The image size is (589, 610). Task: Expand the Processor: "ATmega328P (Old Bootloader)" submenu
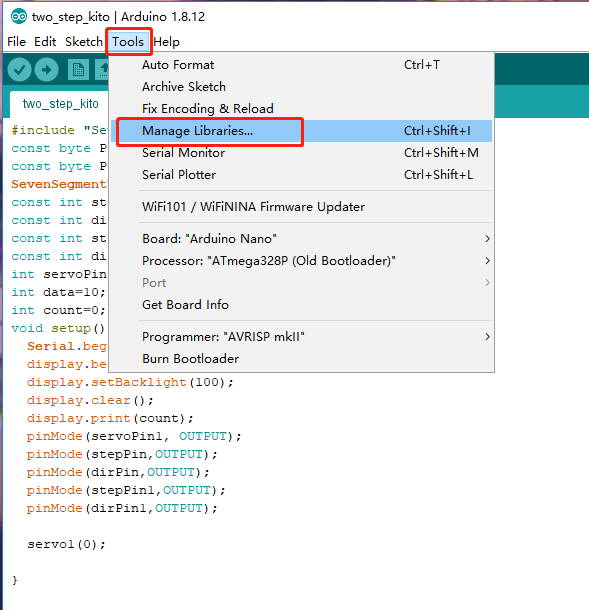tap(302, 261)
